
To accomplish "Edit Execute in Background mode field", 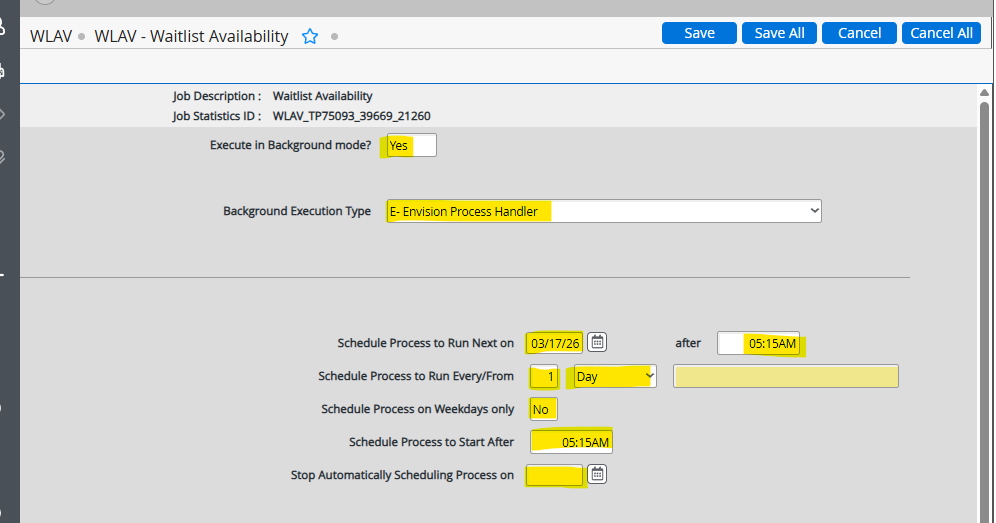I will [411, 145].
